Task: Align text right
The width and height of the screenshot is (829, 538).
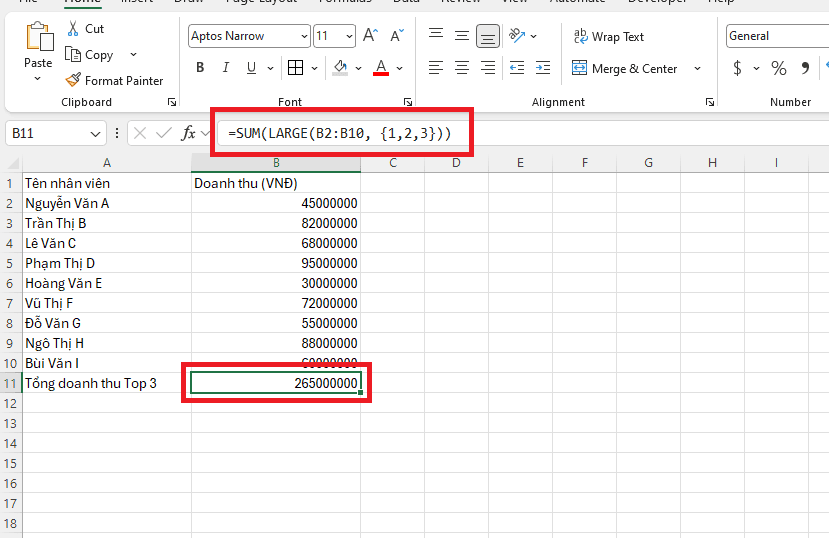Action: pyautogui.click(x=488, y=68)
